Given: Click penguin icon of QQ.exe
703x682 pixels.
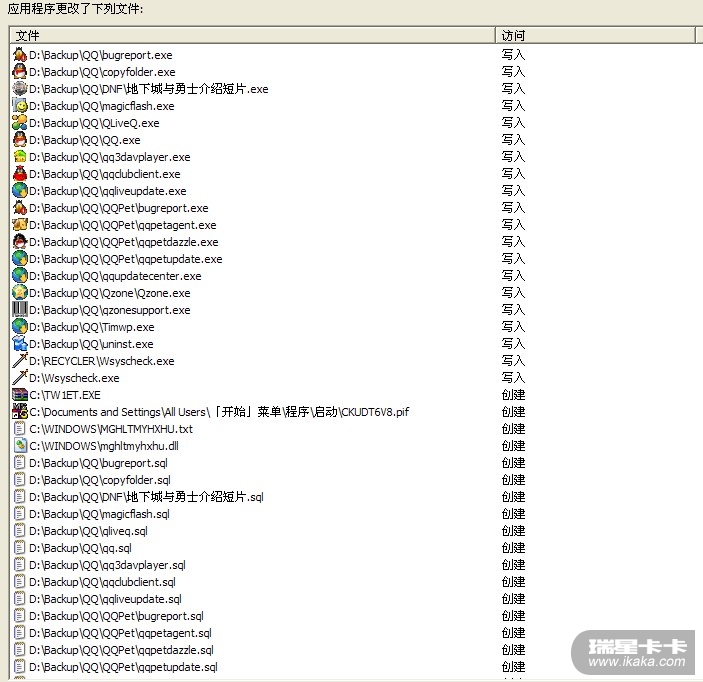Looking at the screenshot, I should pyautogui.click(x=20, y=140).
